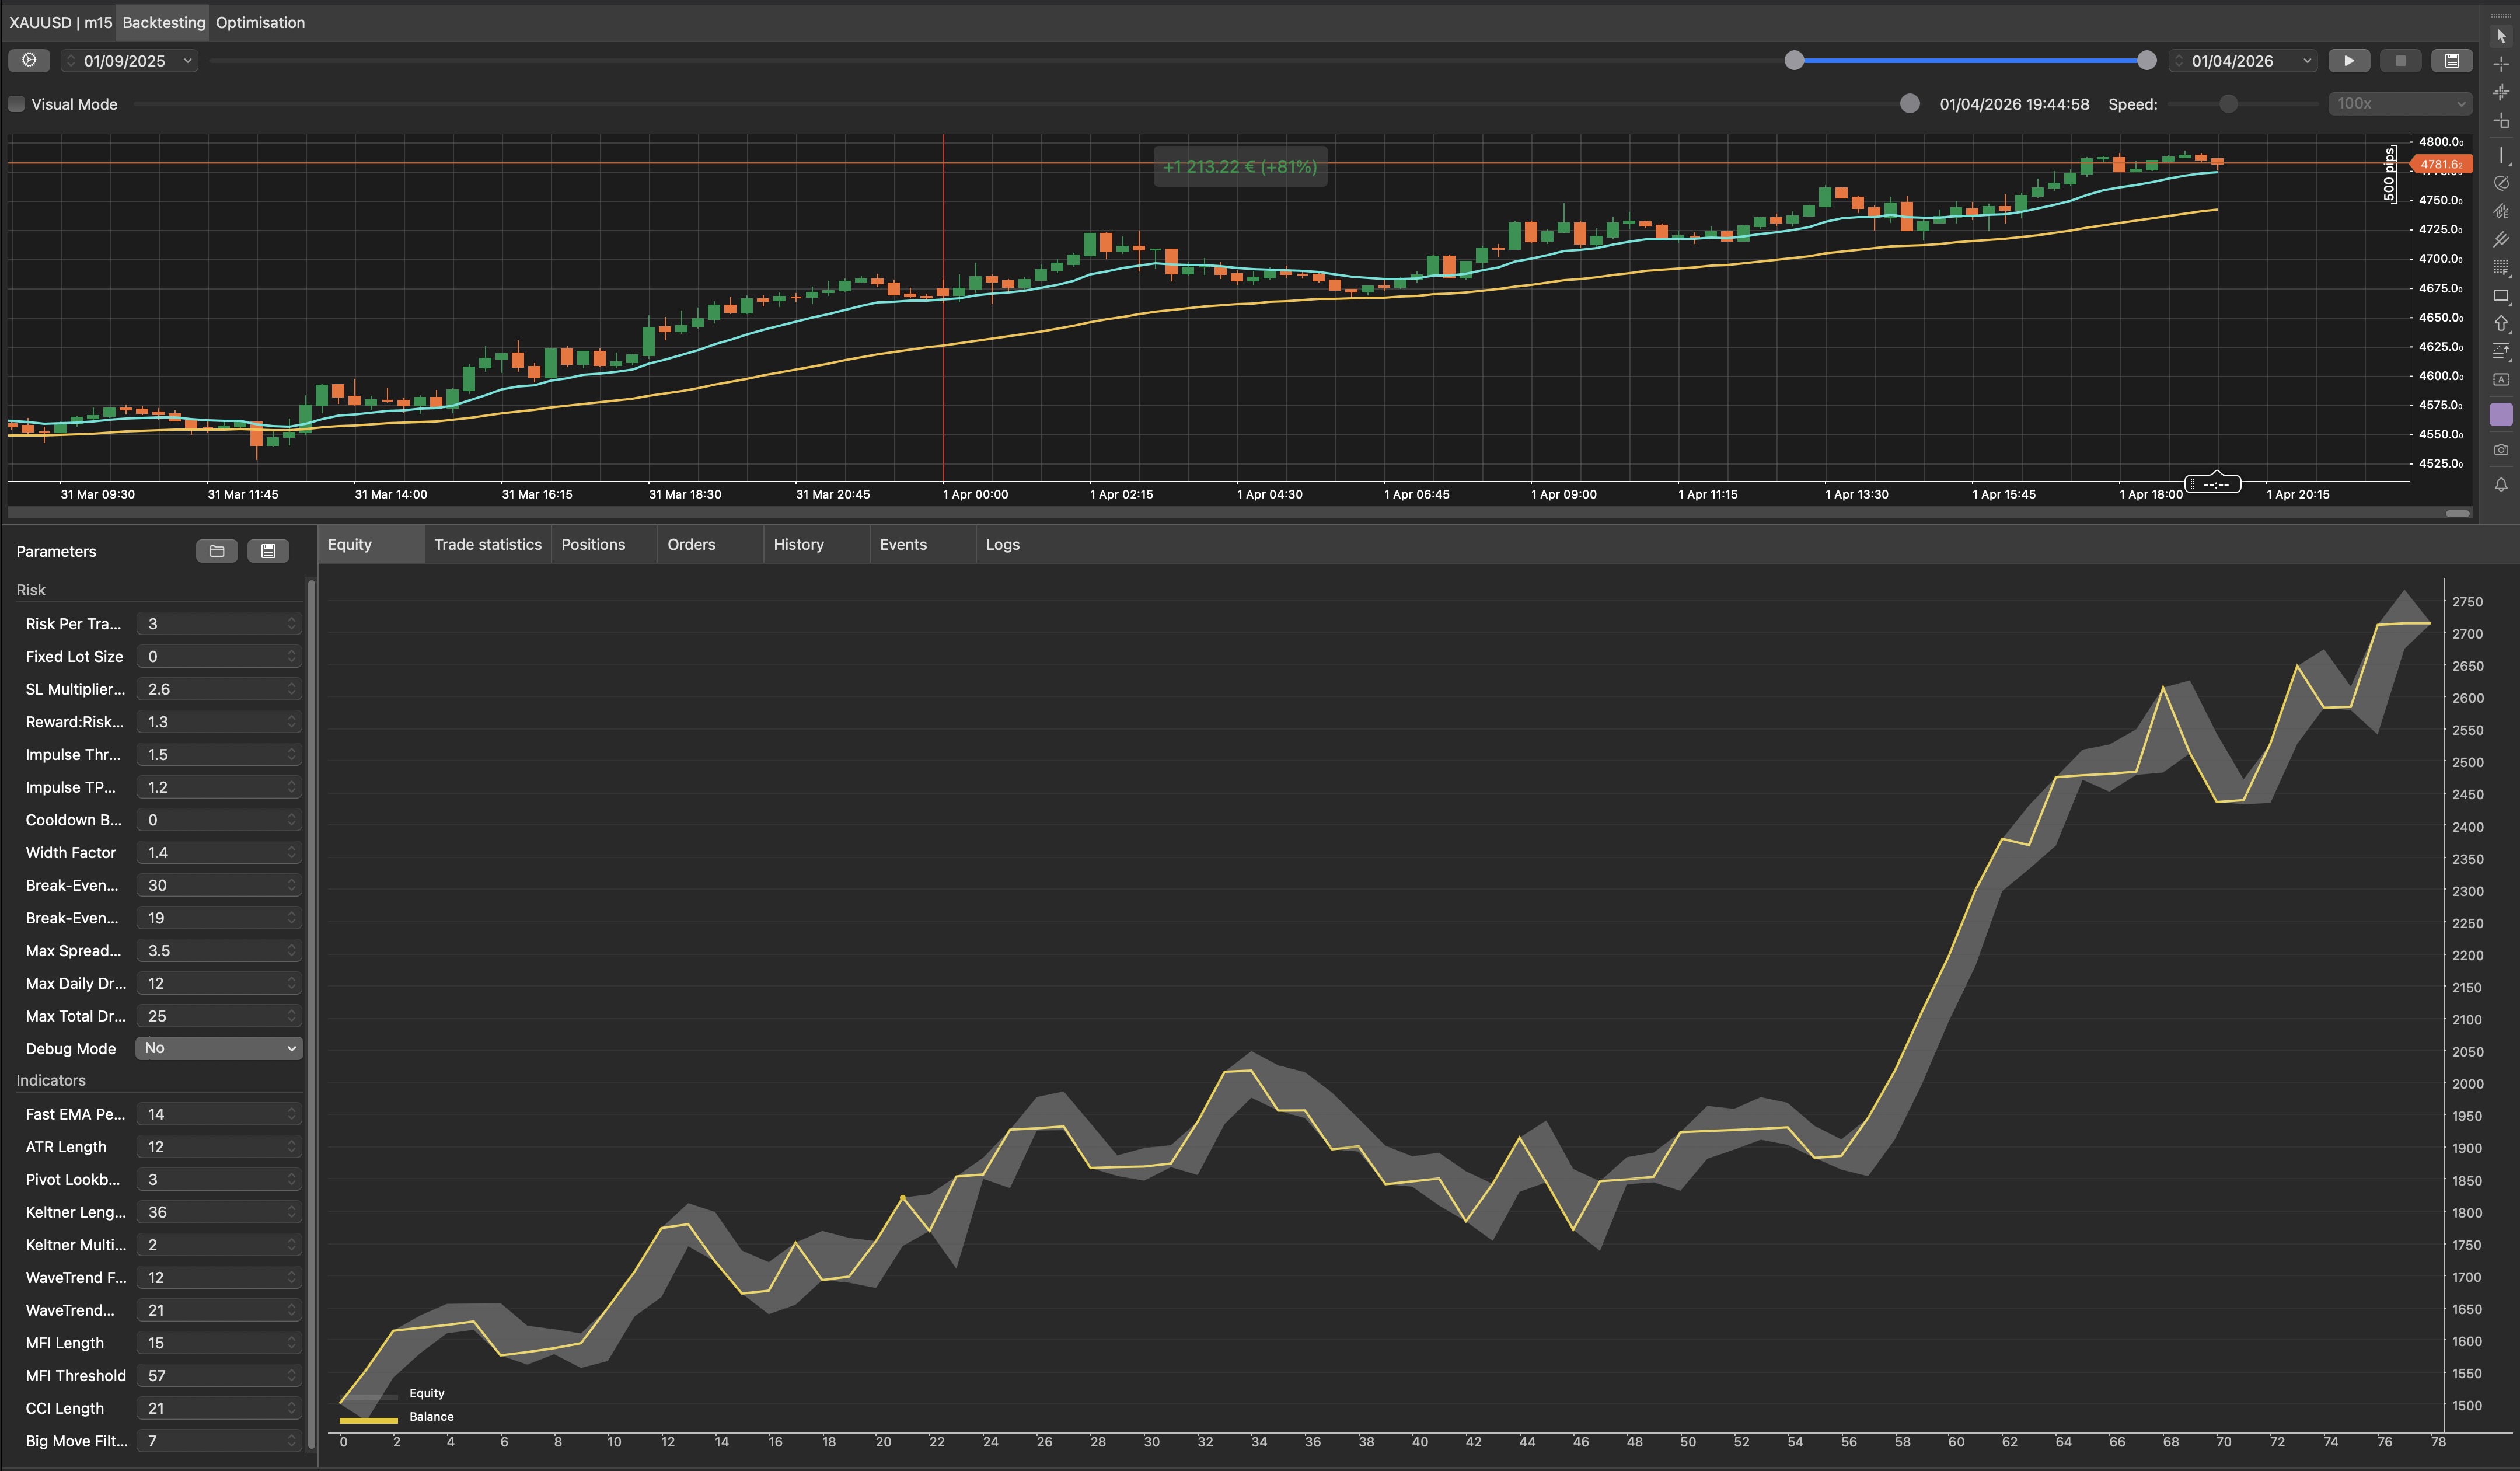This screenshot has width=2520, height=1471.
Task: Open the Optimisation tab
Action: pos(259,22)
